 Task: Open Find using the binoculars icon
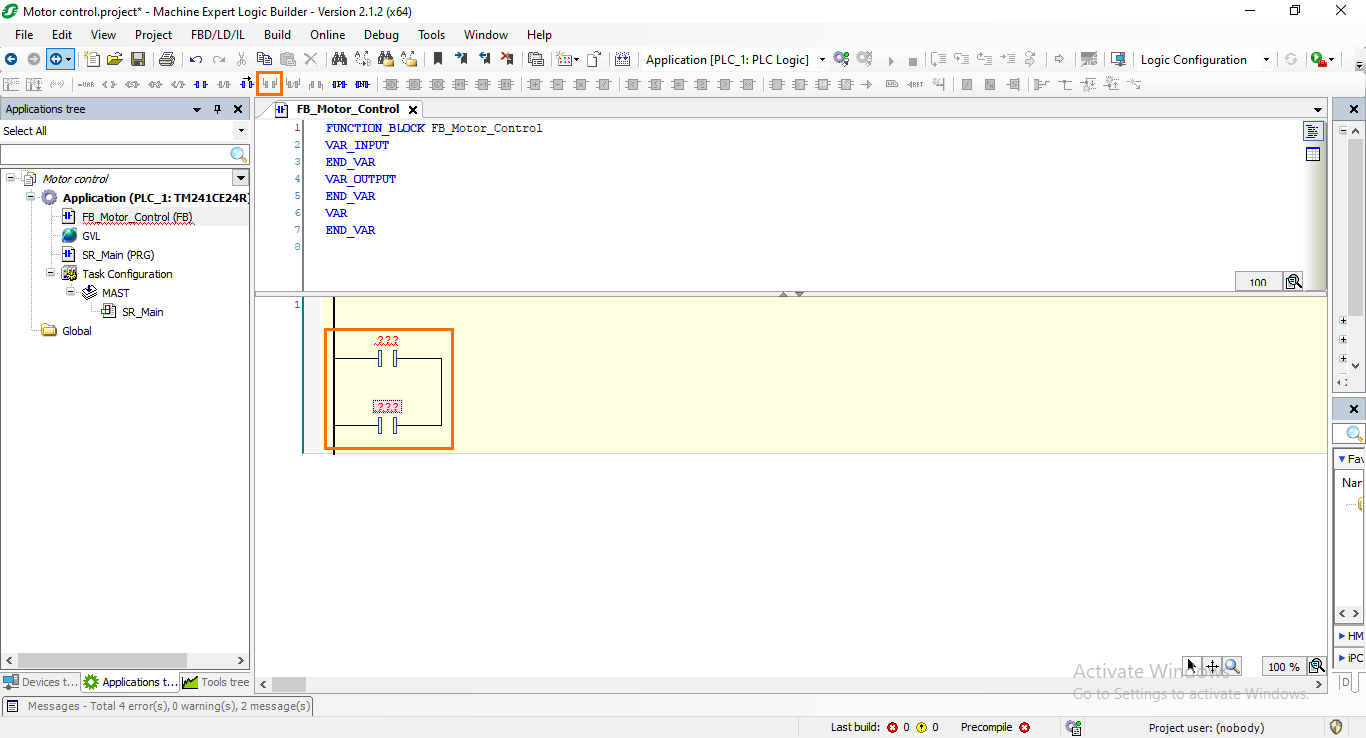click(340, 59)
